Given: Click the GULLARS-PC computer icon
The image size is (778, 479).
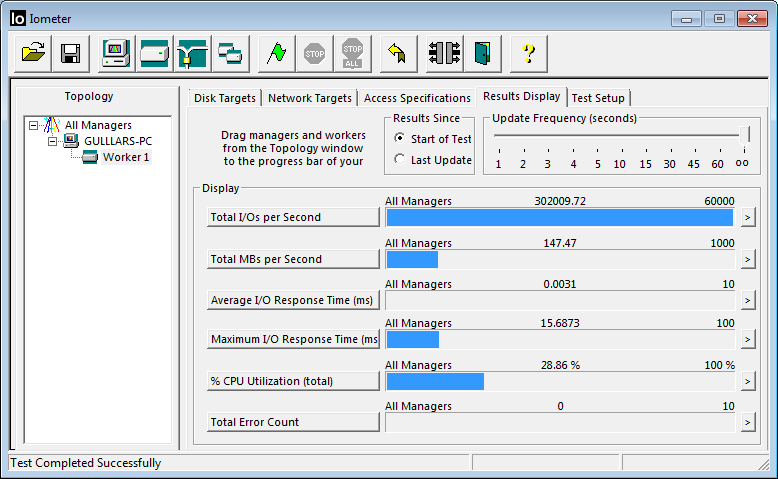Looking at the screenshot, I should [x=71, y=141].
